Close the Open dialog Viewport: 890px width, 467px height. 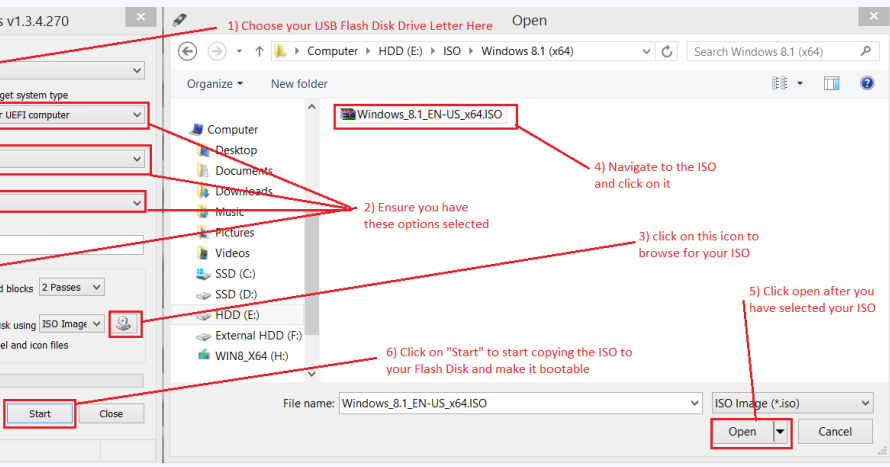point(874,16)
